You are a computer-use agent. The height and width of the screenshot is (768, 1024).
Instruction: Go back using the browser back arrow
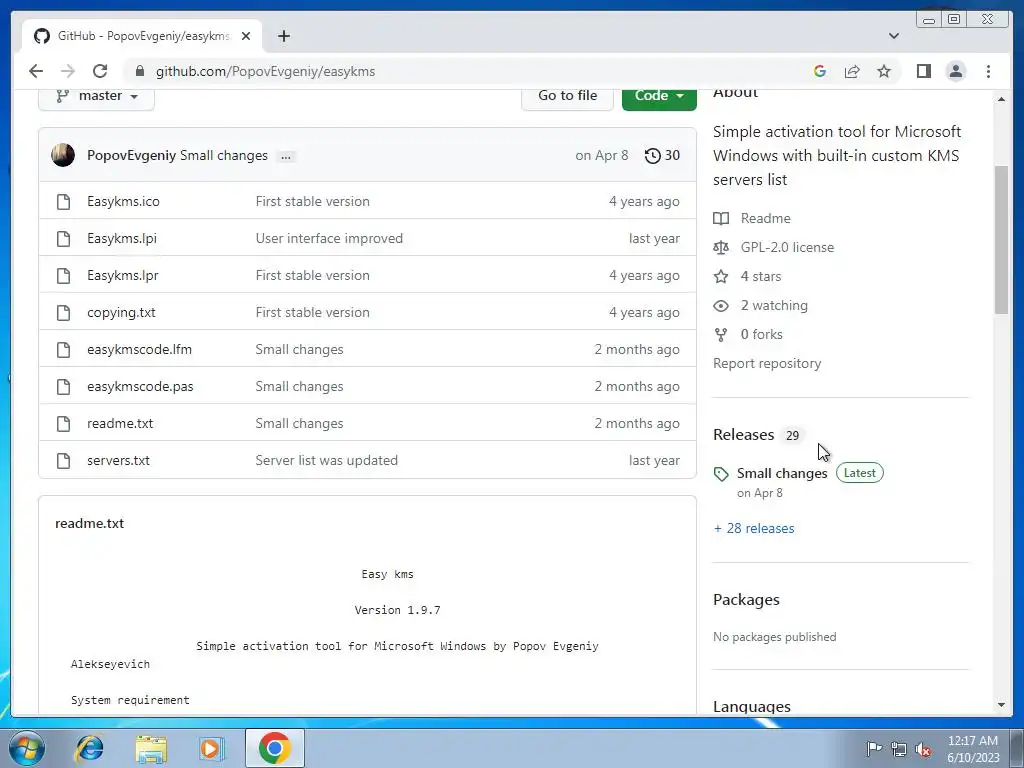[x=36, y=71]
